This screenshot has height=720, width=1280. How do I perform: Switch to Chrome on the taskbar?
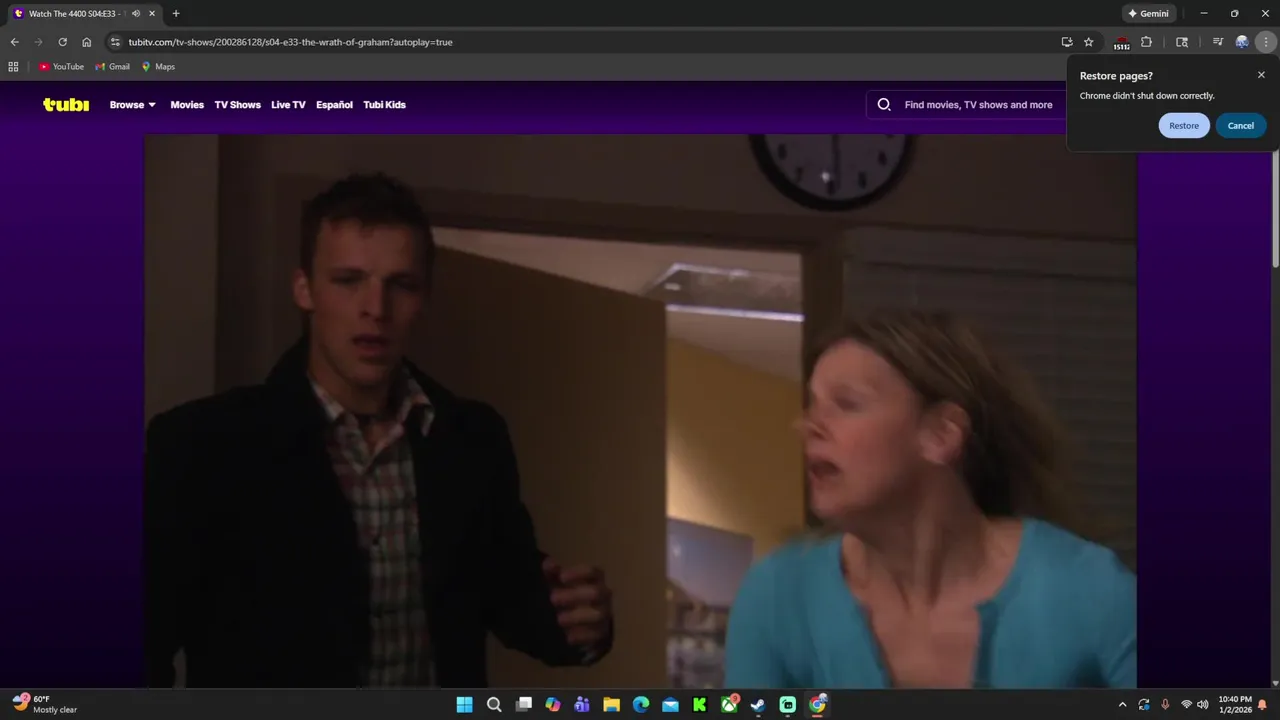(817, 705)
